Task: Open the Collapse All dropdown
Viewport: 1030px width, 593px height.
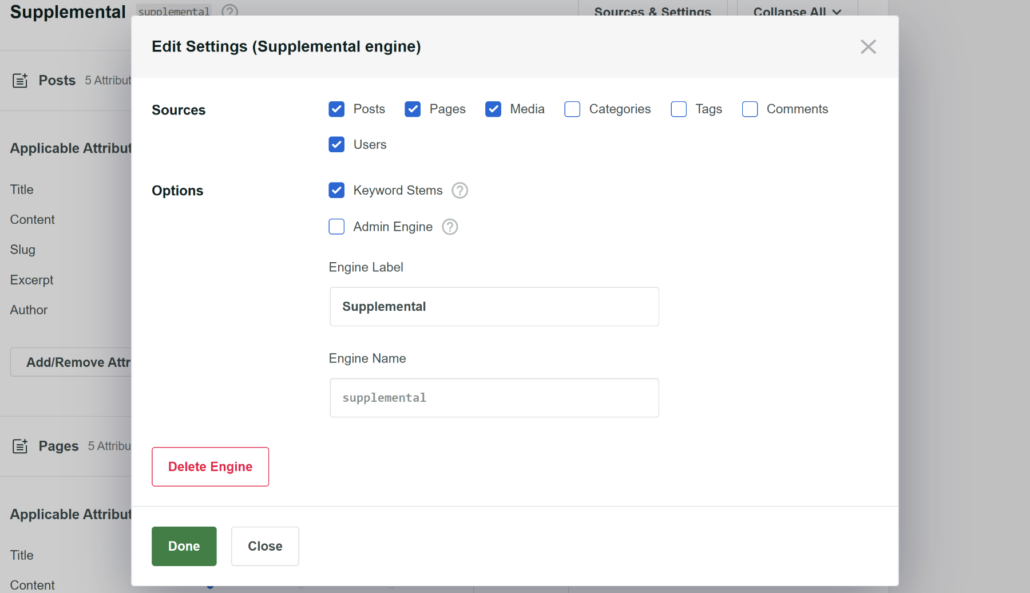Action: click(795, 12)
